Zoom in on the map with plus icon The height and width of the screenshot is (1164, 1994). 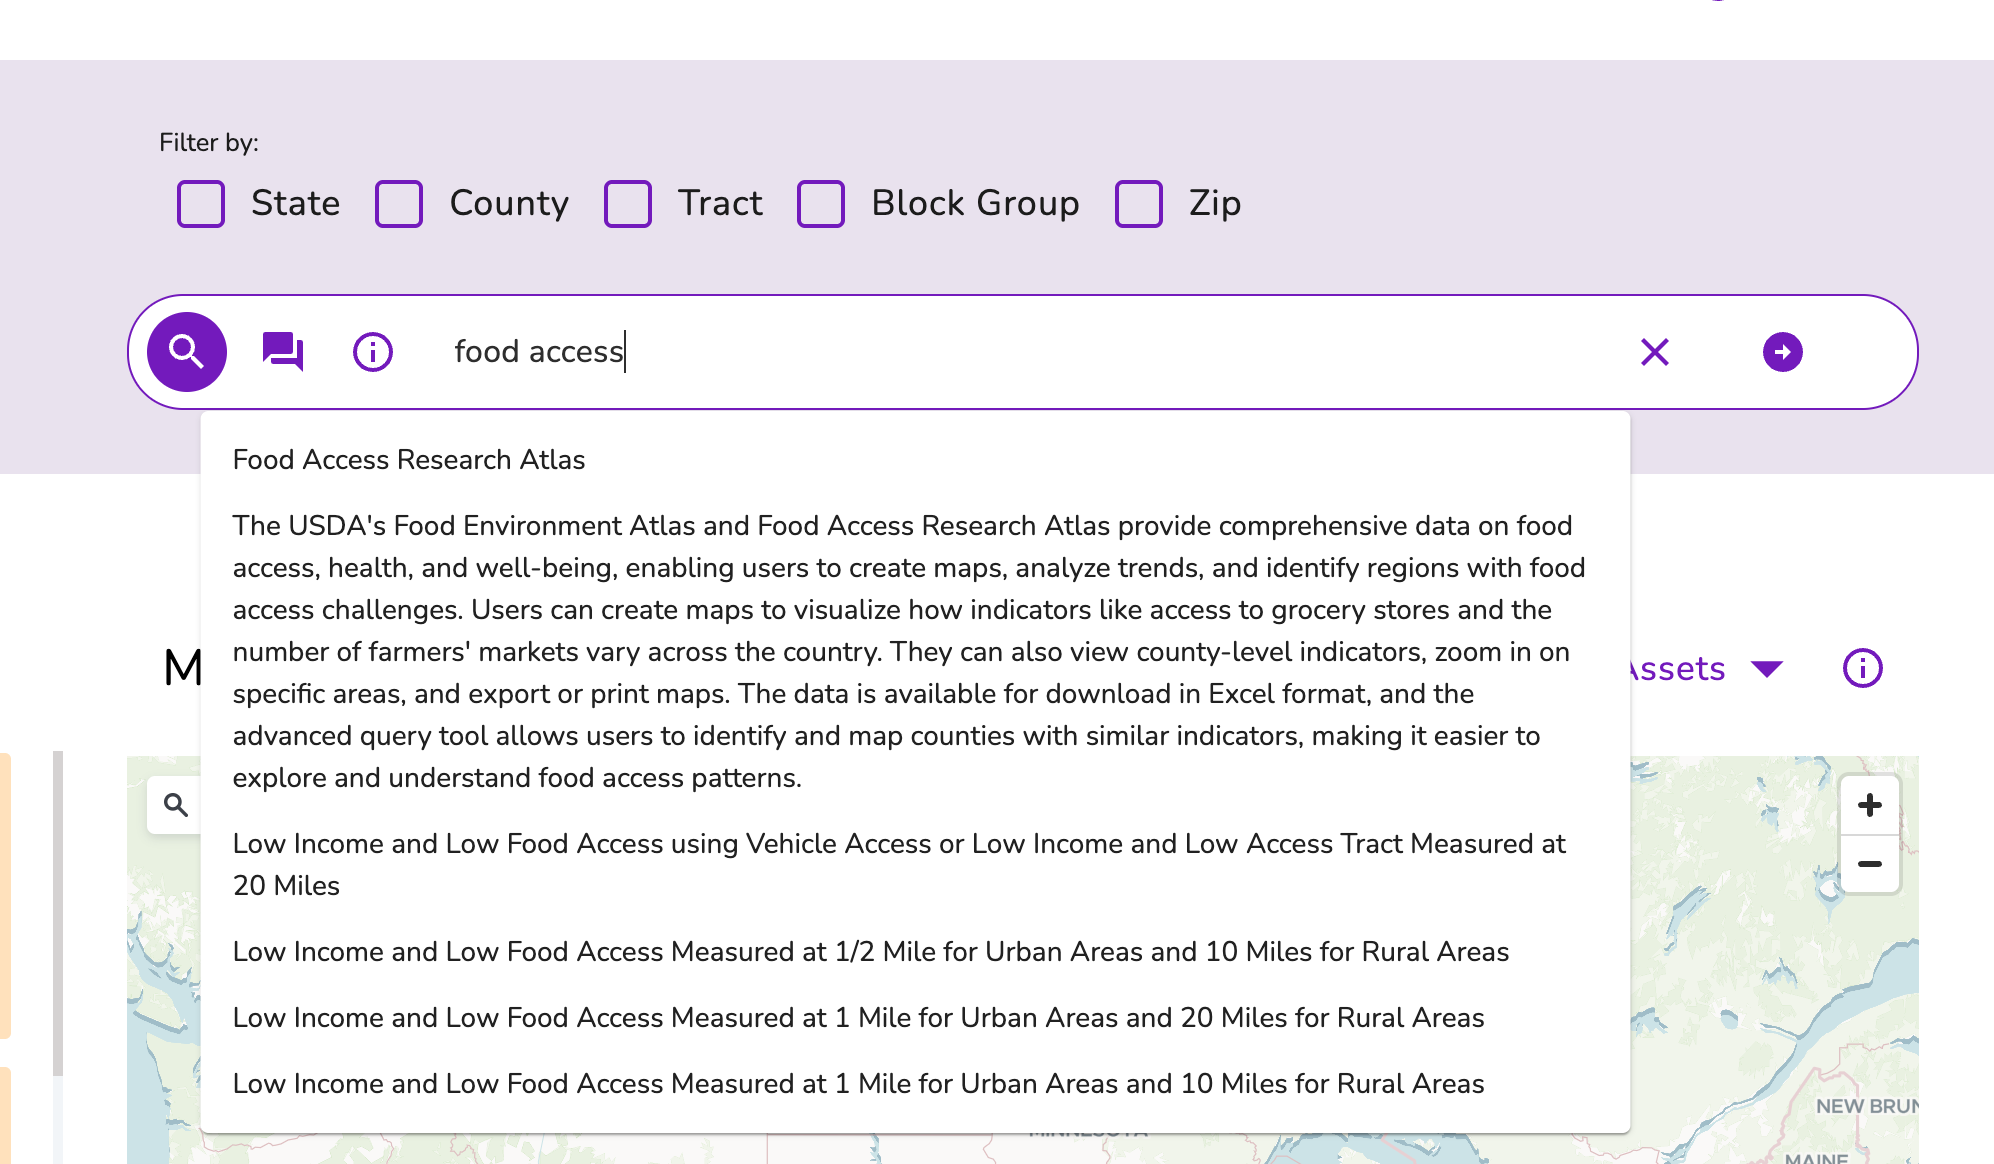(1868, 804)
